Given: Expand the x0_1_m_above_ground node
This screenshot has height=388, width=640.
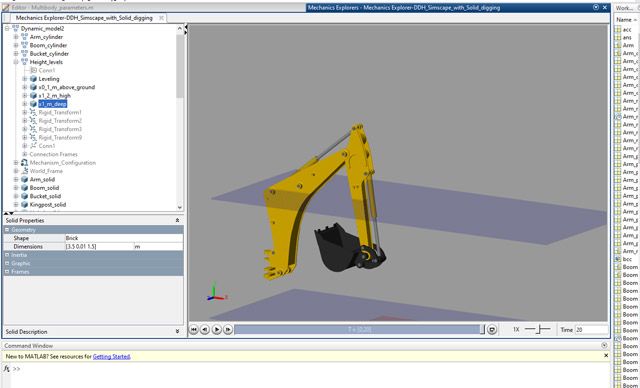Looking at the screenshot, I should coord(25,87).
